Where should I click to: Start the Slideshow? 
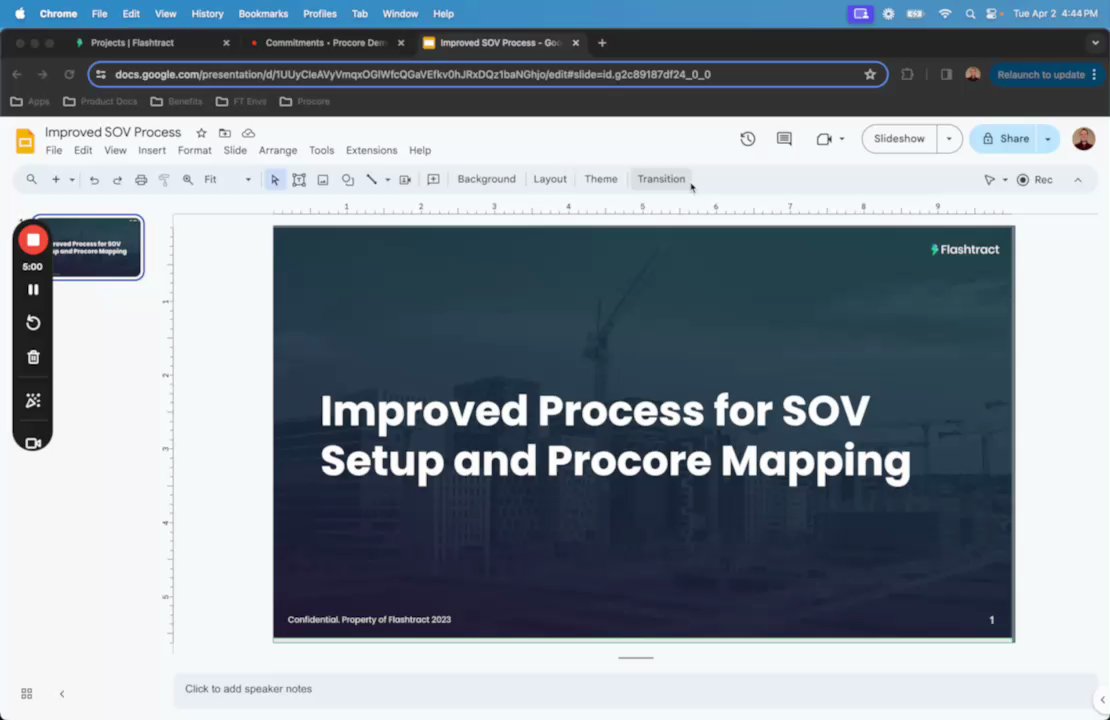click(899, 139)
